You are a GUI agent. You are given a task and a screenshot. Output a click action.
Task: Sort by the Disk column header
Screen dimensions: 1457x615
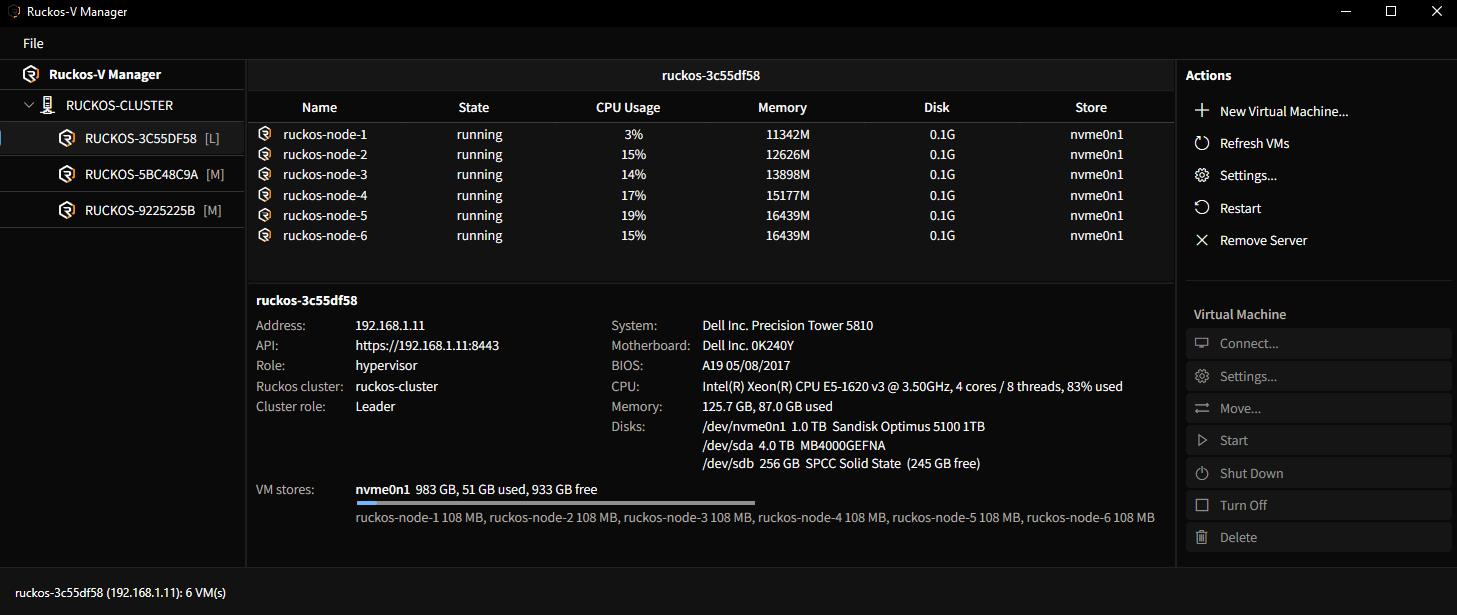(x=937, y=107)
